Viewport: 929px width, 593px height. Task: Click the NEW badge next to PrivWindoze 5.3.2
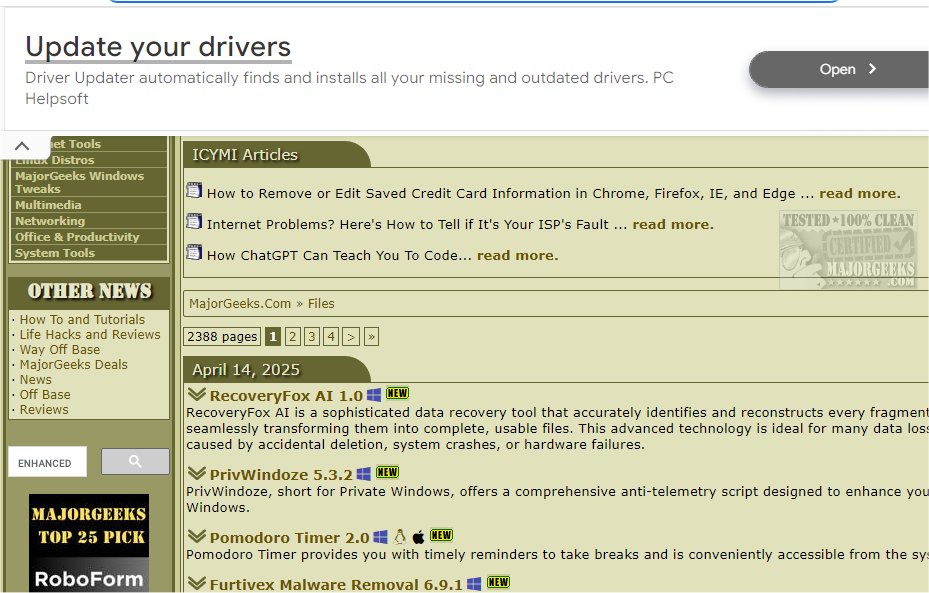[387, 473]
